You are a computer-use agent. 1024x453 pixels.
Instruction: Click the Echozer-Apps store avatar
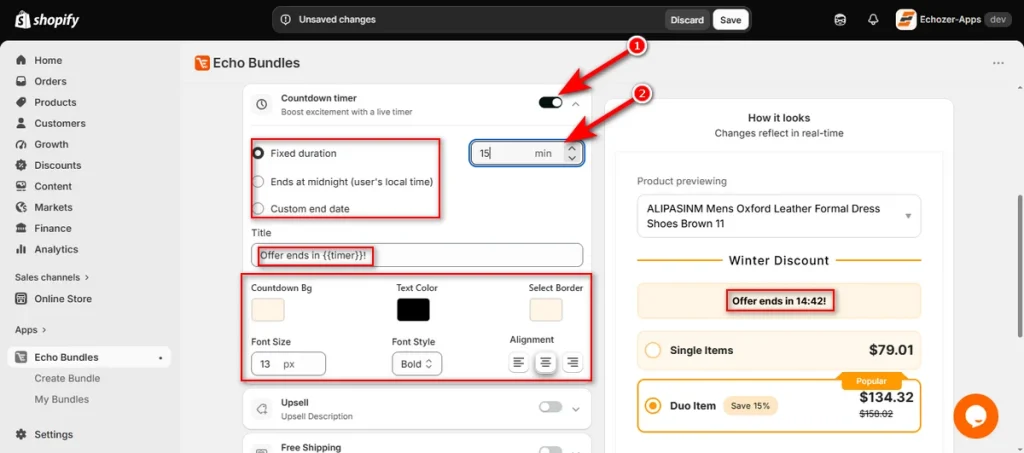click(x=904, y=20)
